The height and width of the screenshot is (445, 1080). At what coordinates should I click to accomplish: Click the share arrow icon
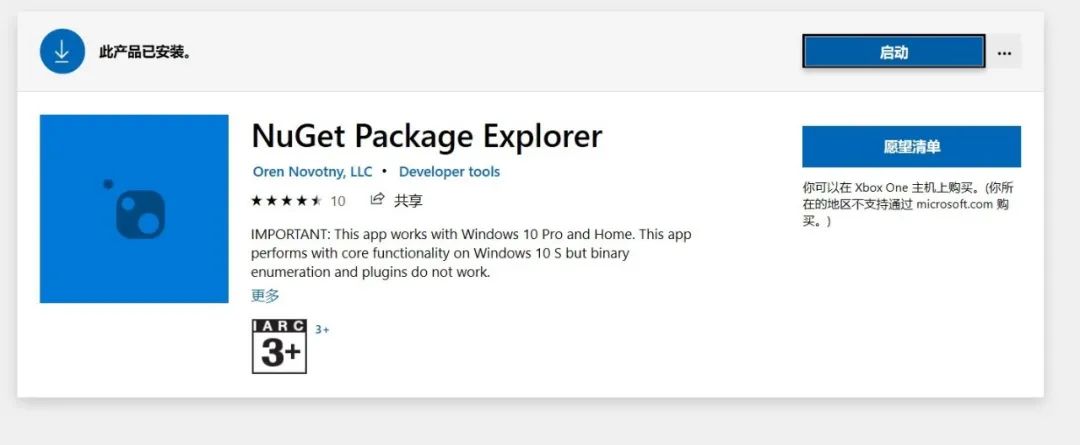click(377, 200)
